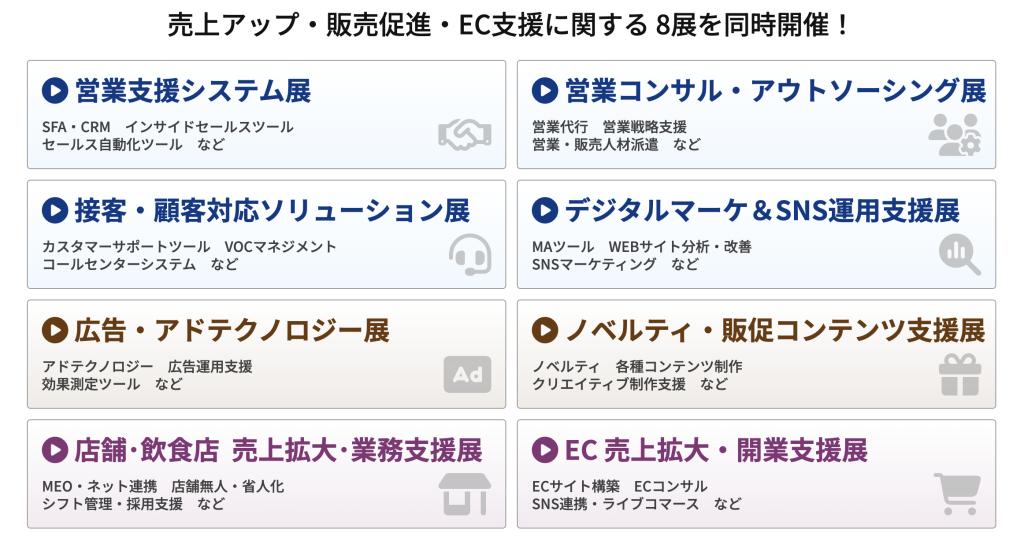The image size is (1024, 540).
Task: Click the shopping cart icon for EC 売上拡大
Action: point(956,494)
